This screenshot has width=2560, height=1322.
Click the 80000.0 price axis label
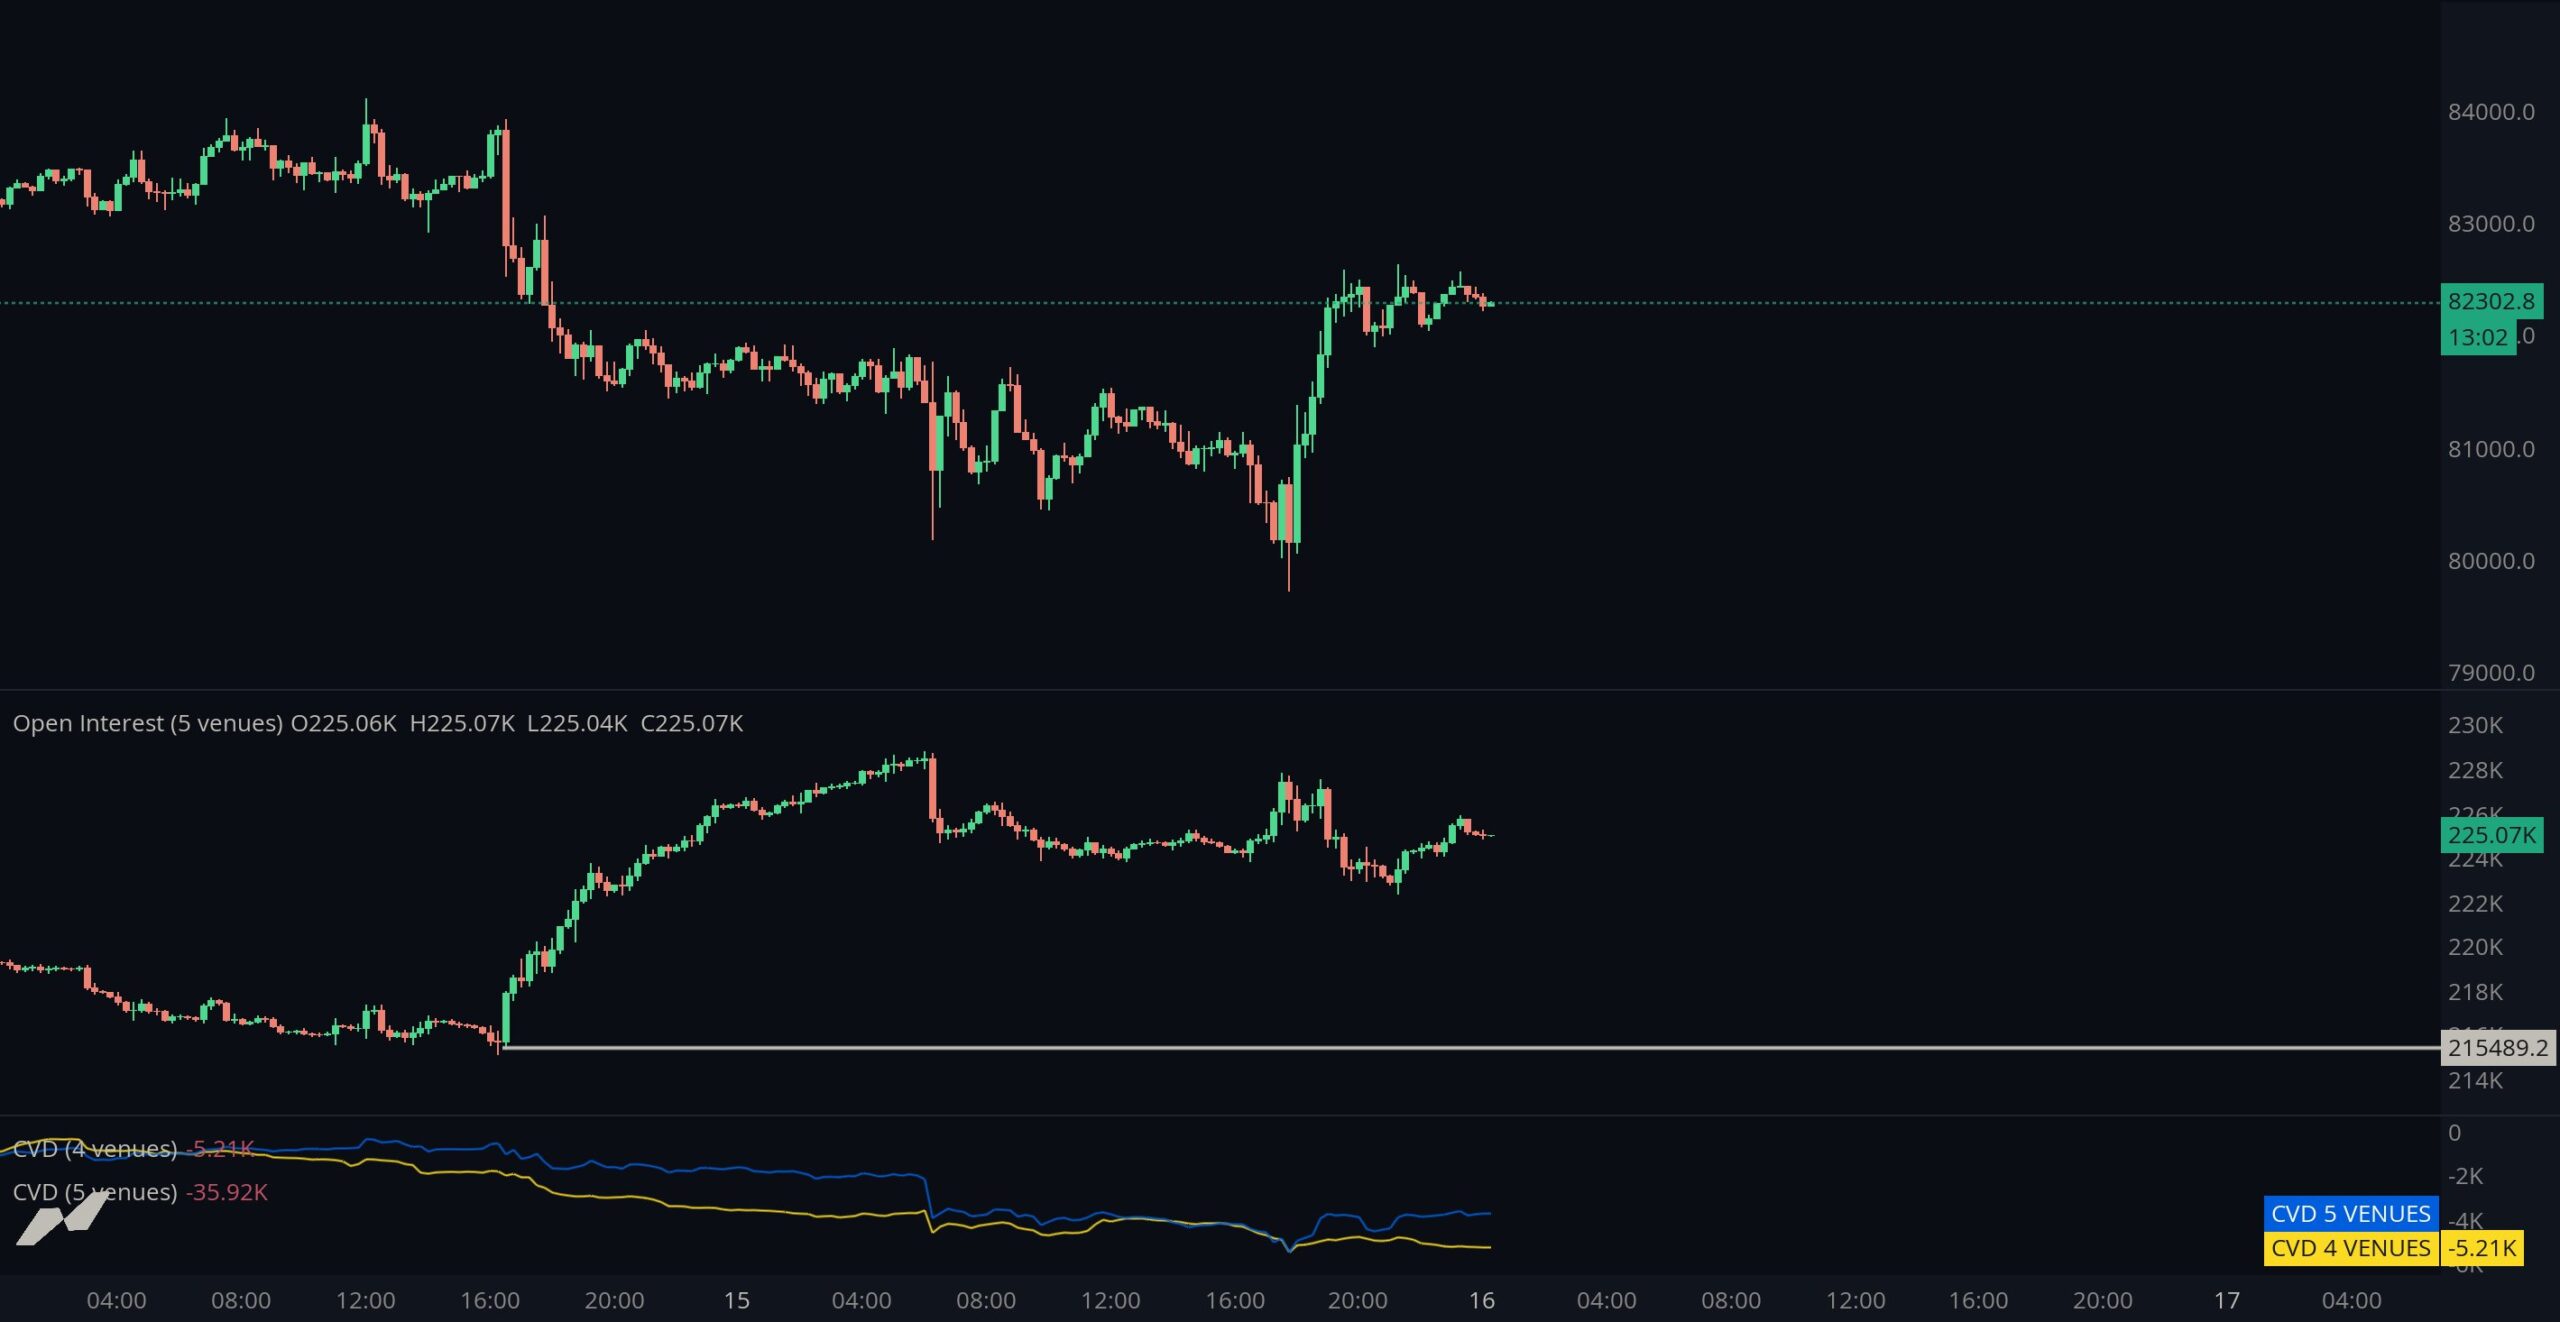point(2491,561)
